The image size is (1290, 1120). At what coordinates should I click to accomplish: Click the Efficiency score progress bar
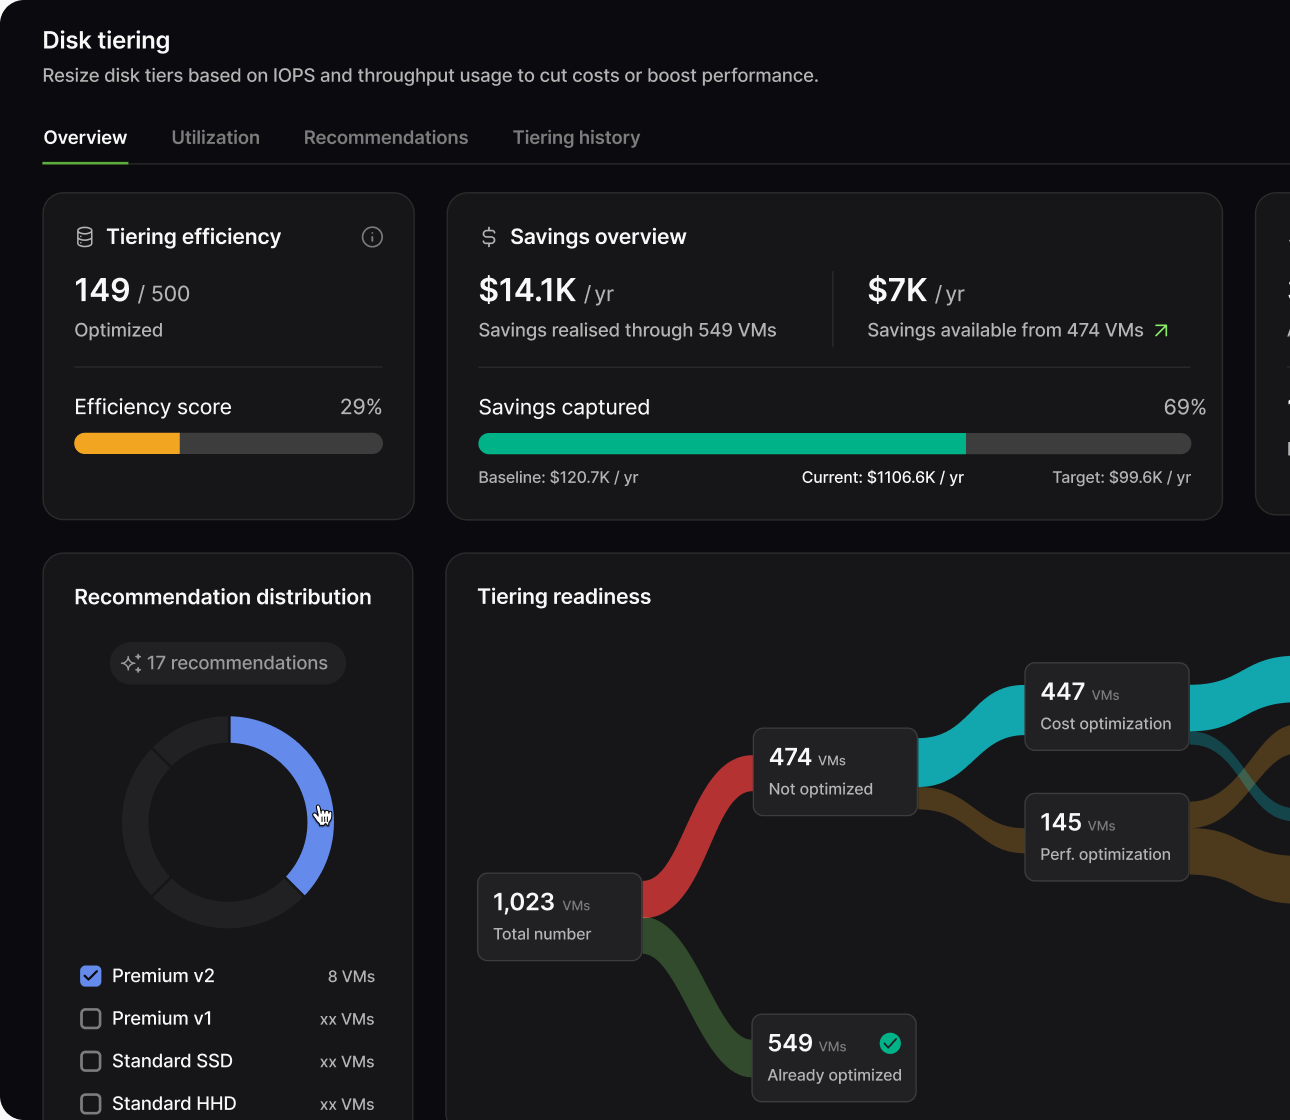tap(228, 443)
